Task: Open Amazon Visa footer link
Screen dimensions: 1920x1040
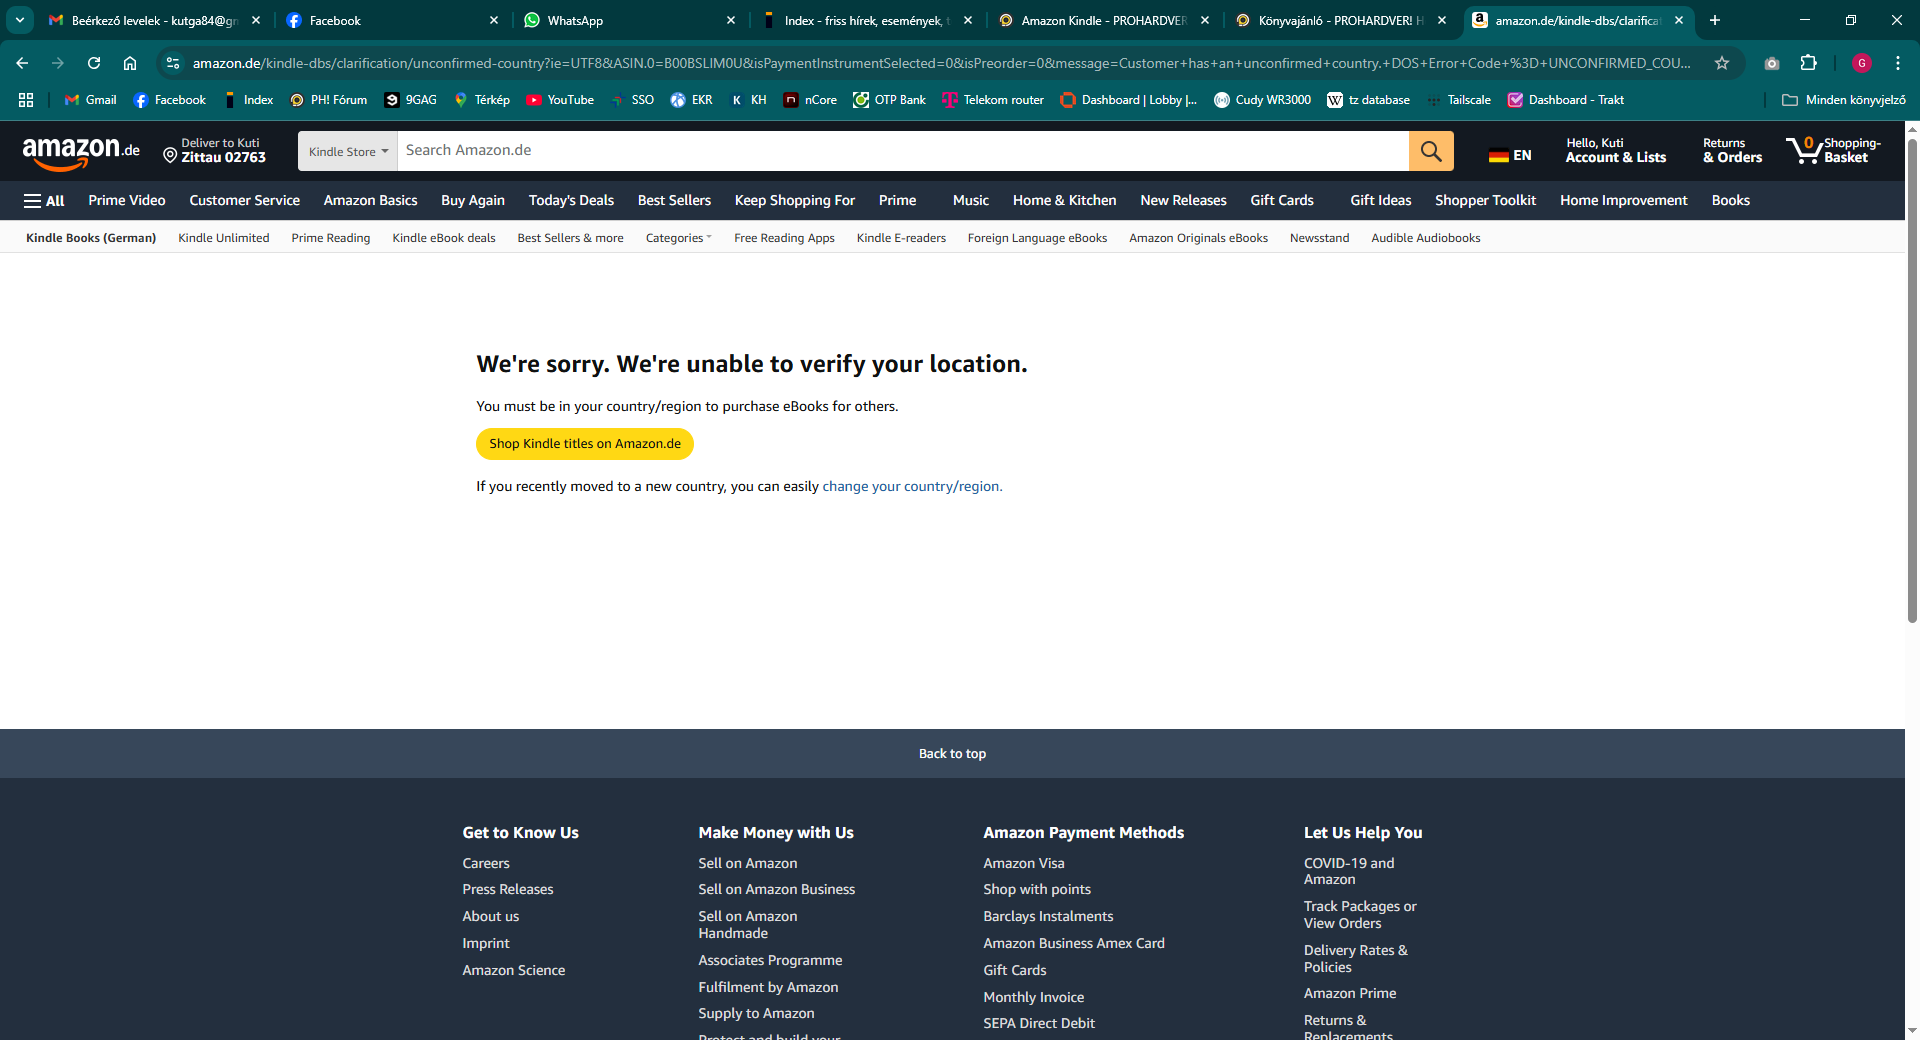Action: [1023, 864]
